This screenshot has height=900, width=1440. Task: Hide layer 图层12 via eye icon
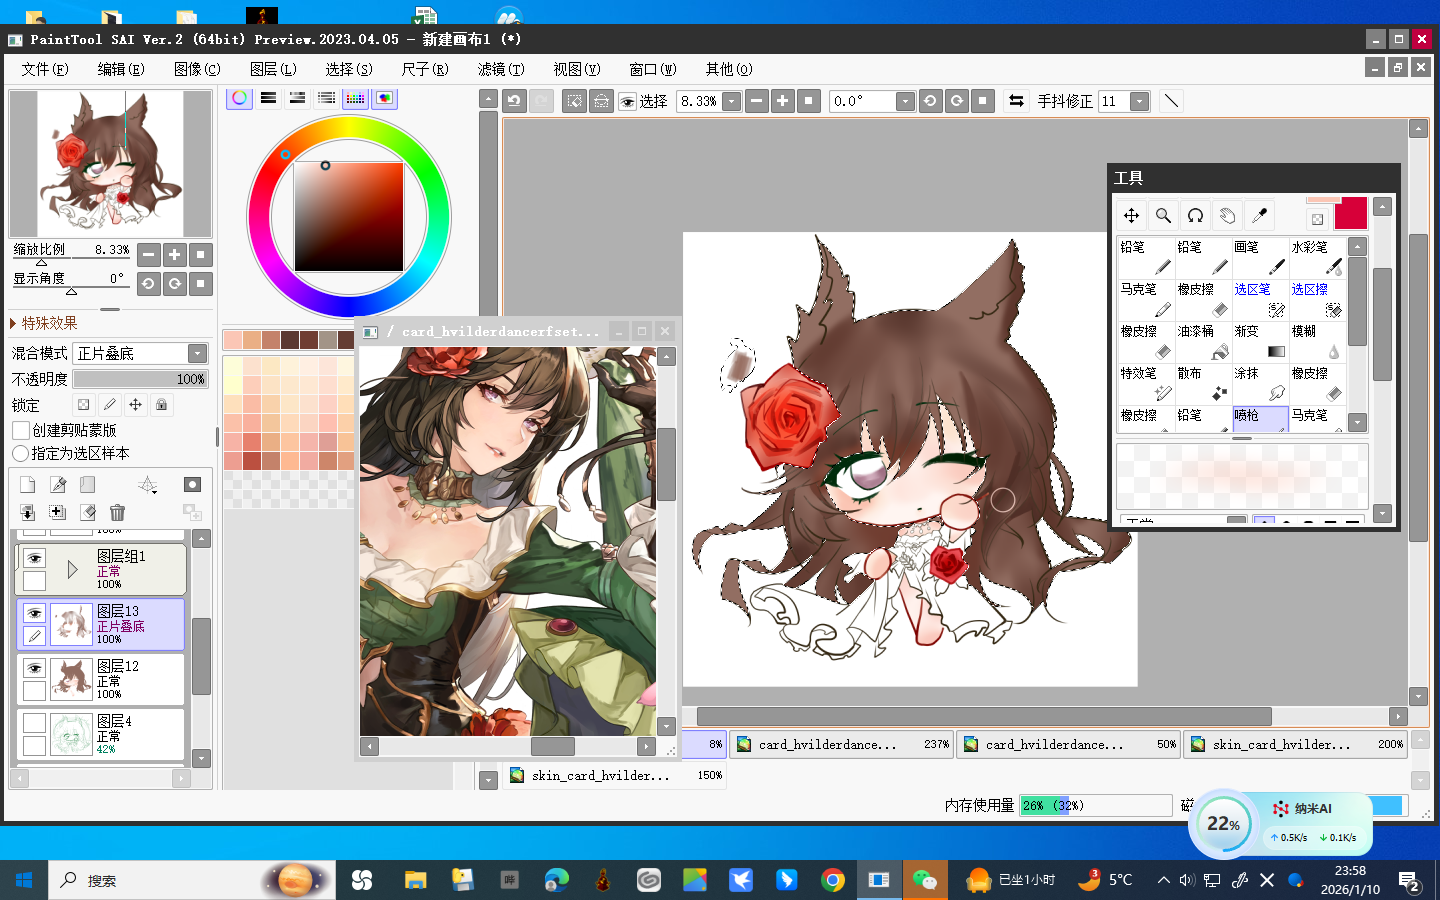[34, 668]
